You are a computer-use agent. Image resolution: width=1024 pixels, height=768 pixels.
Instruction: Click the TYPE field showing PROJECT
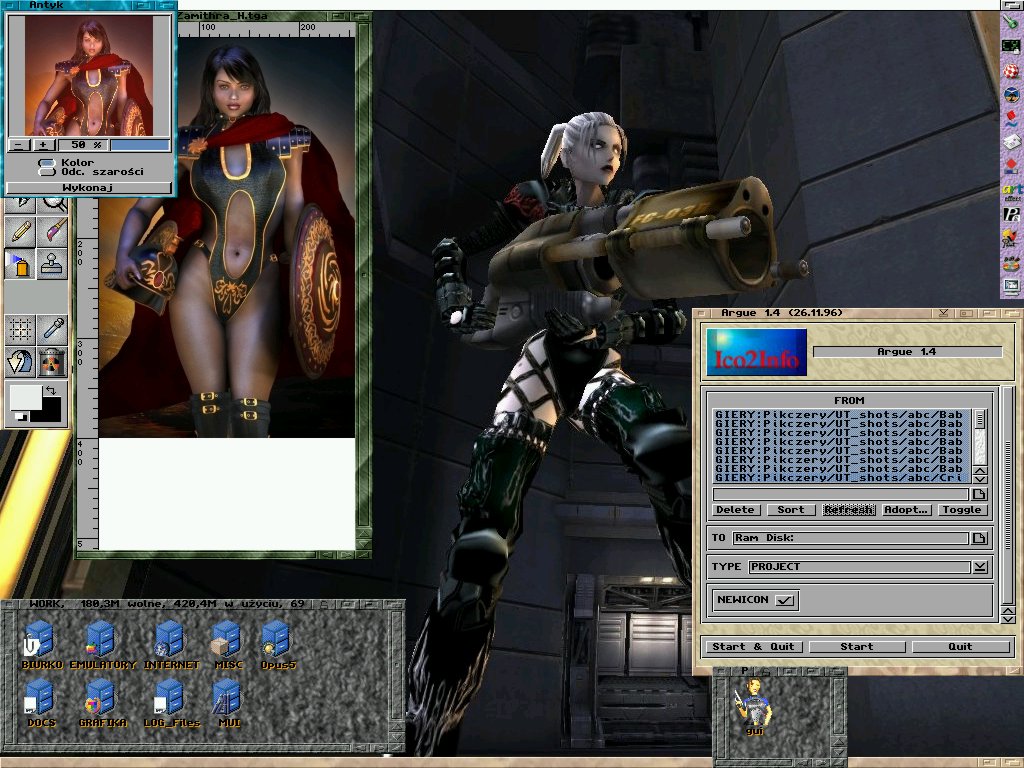click(859, 567)
